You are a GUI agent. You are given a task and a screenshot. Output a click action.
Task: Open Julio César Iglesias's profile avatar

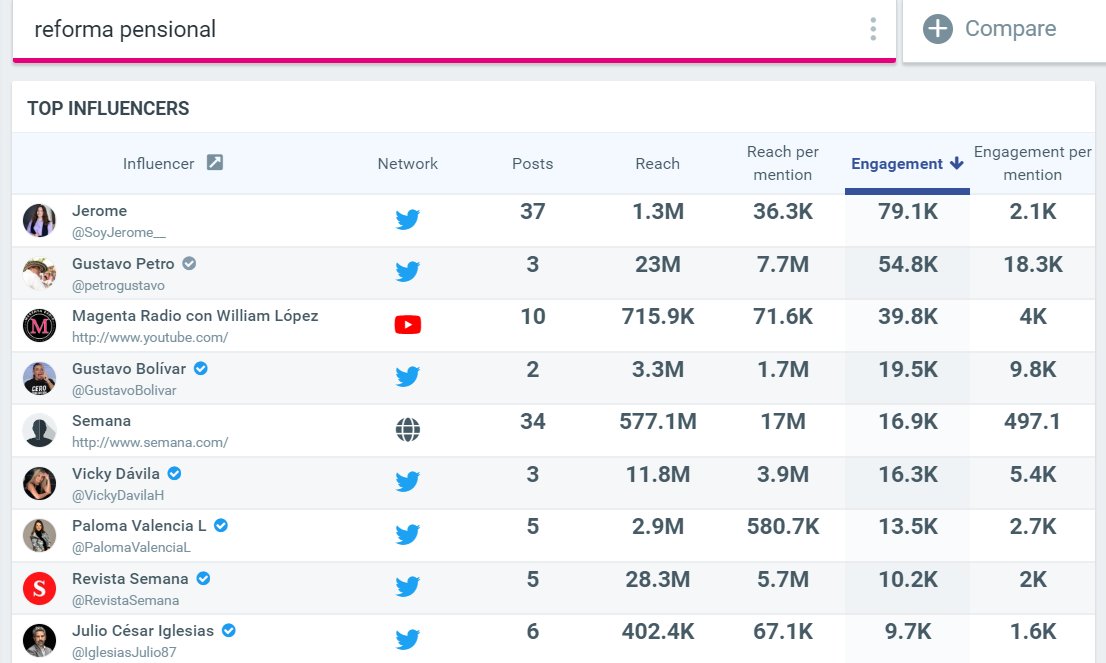(40, 640)
